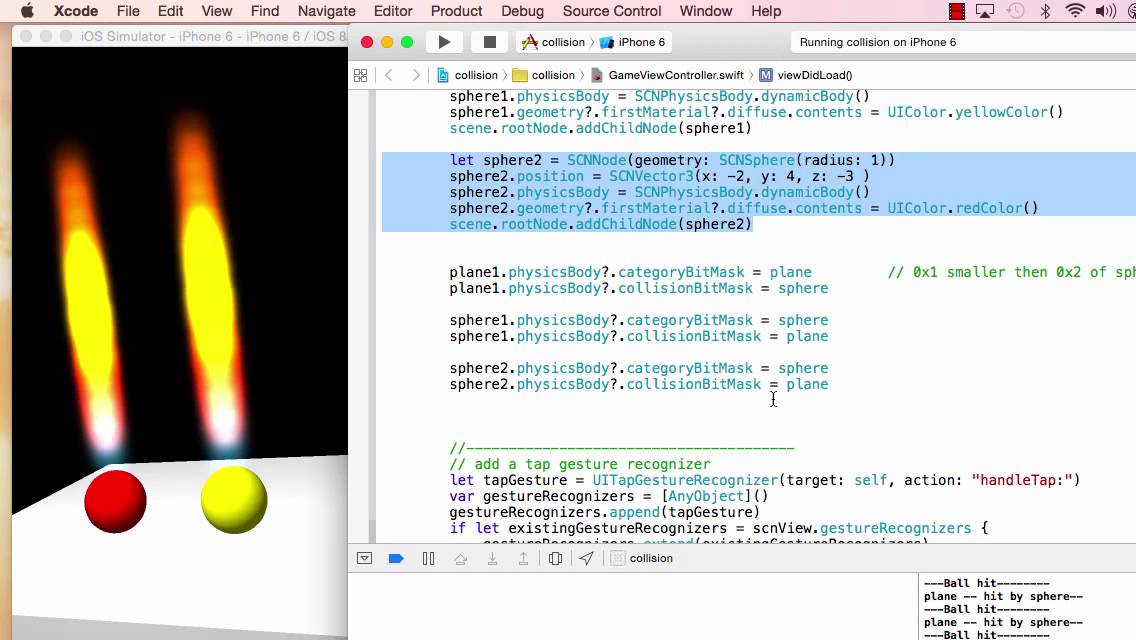
Task: Open AirPlay display menu bar icon
Action: [985, 11]
